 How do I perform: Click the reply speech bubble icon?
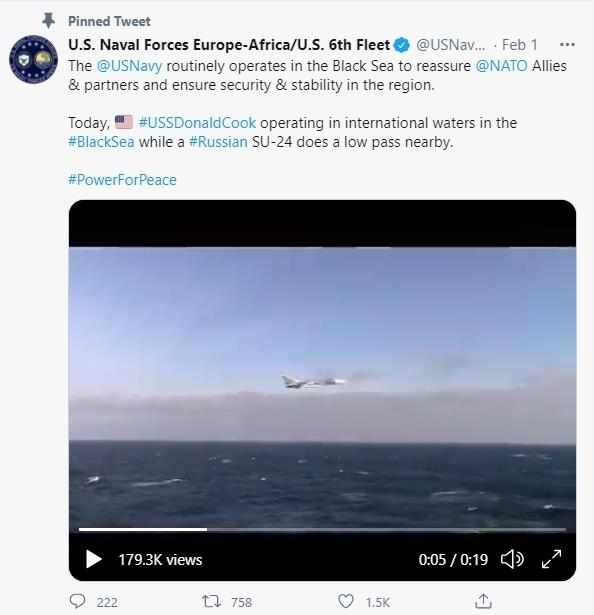click(x=77, y=601)
